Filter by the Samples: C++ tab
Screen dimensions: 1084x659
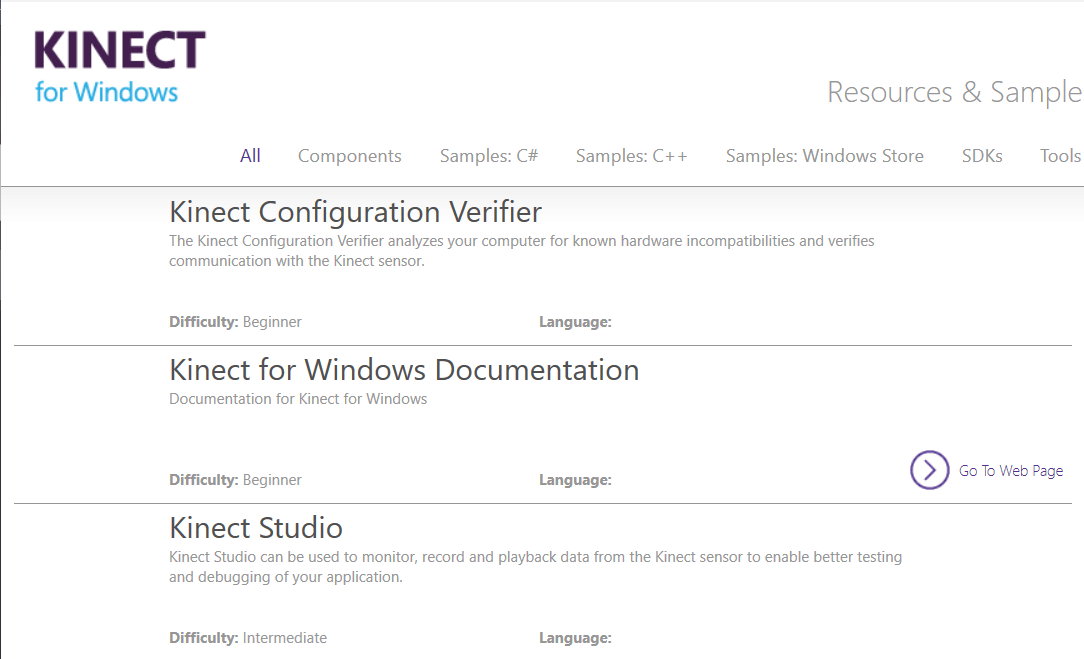click(631, 156)
